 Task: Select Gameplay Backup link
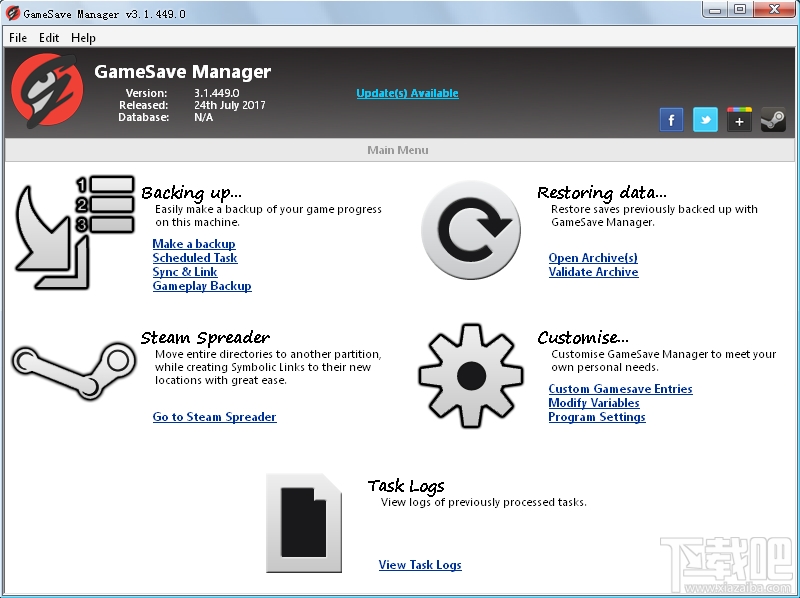click(202, 286)
